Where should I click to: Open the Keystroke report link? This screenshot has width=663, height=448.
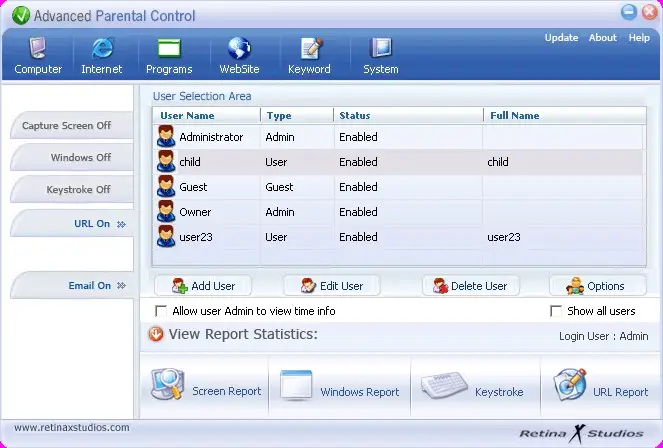point(499,392)
